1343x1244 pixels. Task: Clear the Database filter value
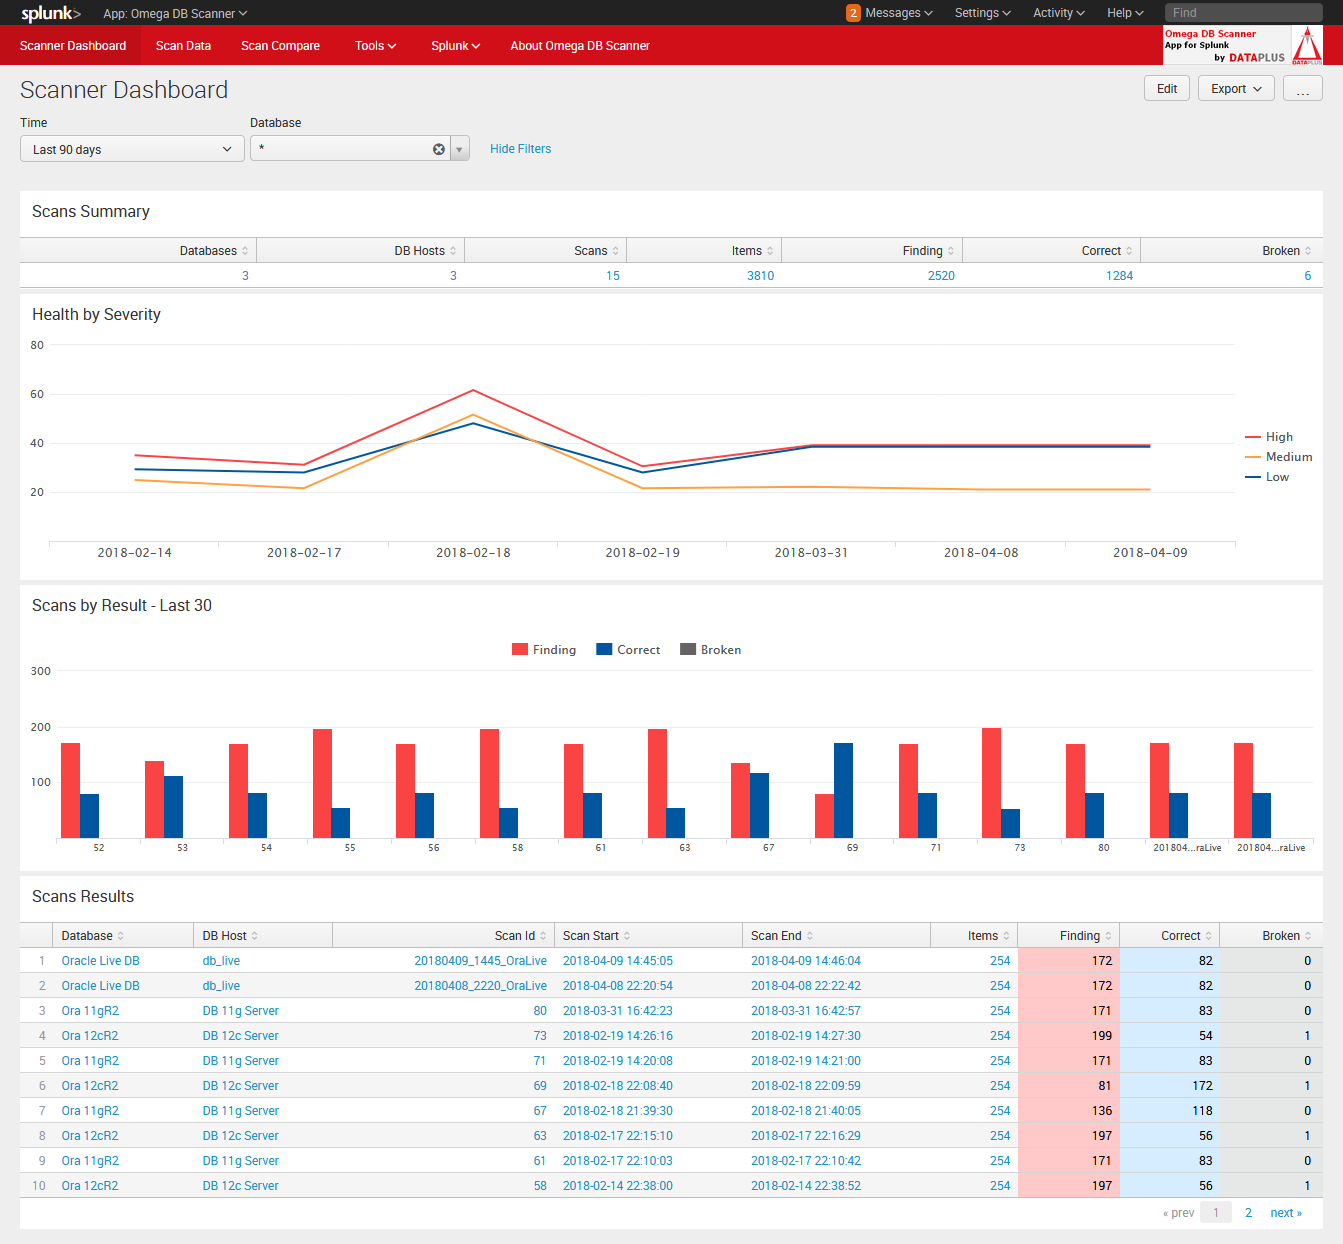[438, 149]
